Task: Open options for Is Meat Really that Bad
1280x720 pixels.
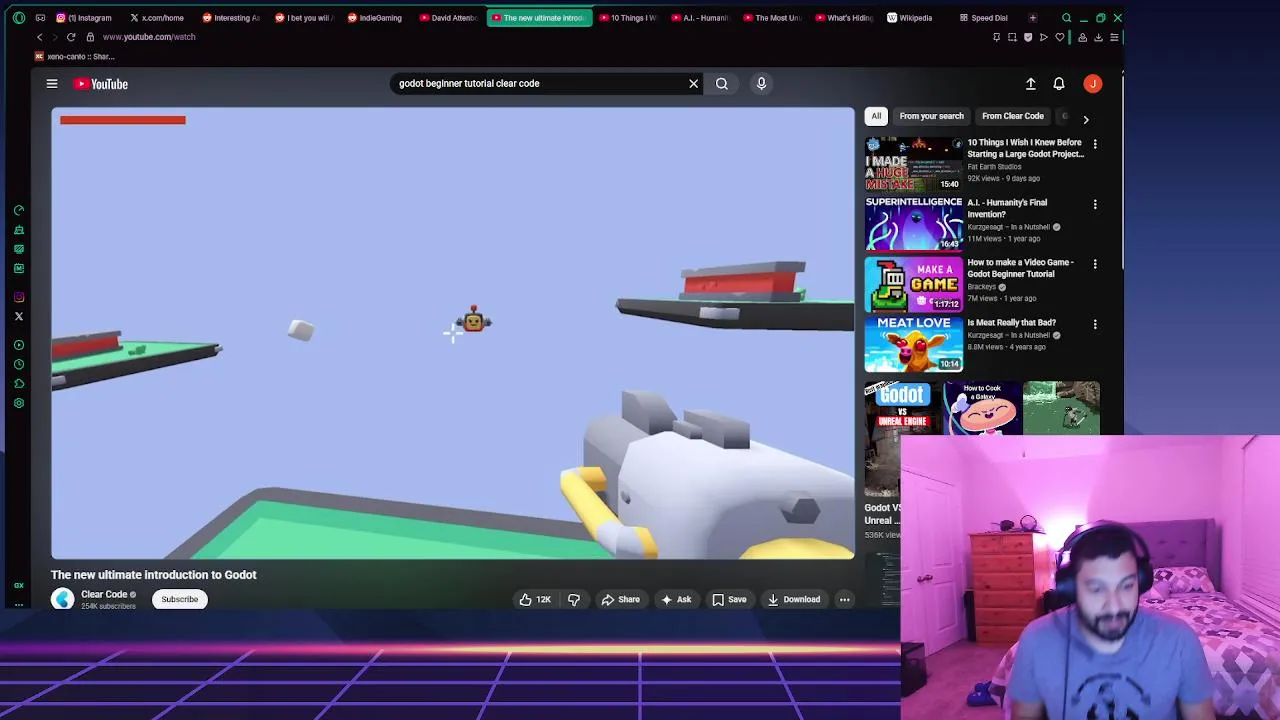Action: (1095, 324)
